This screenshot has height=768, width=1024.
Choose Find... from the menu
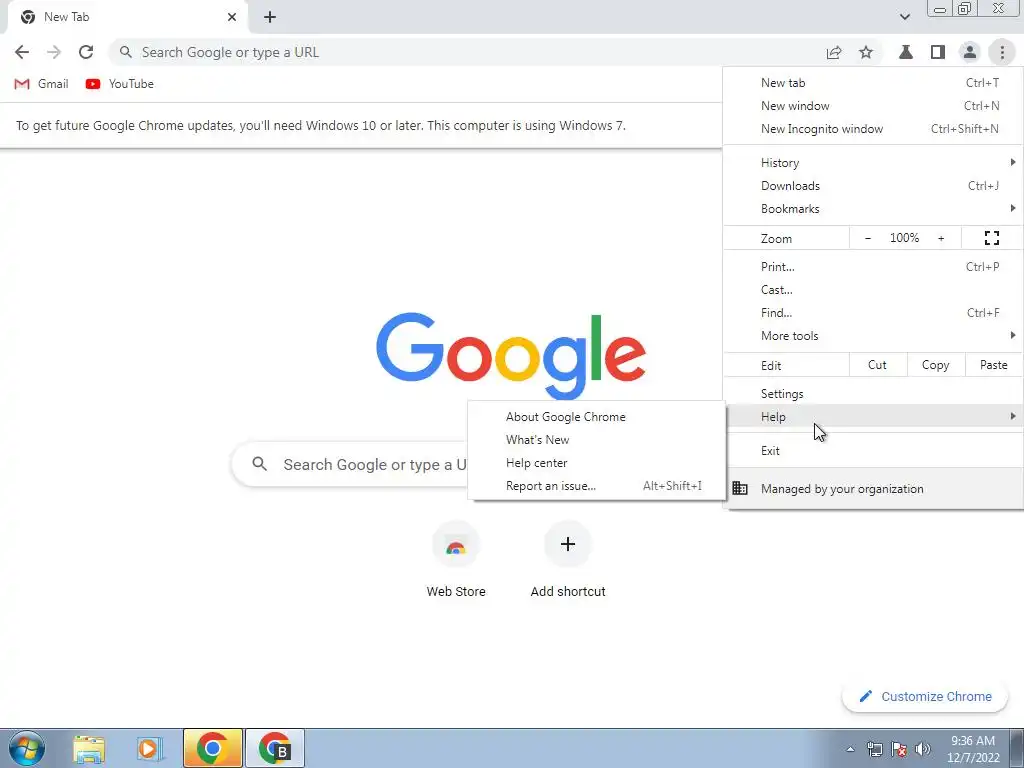[873, 313]
